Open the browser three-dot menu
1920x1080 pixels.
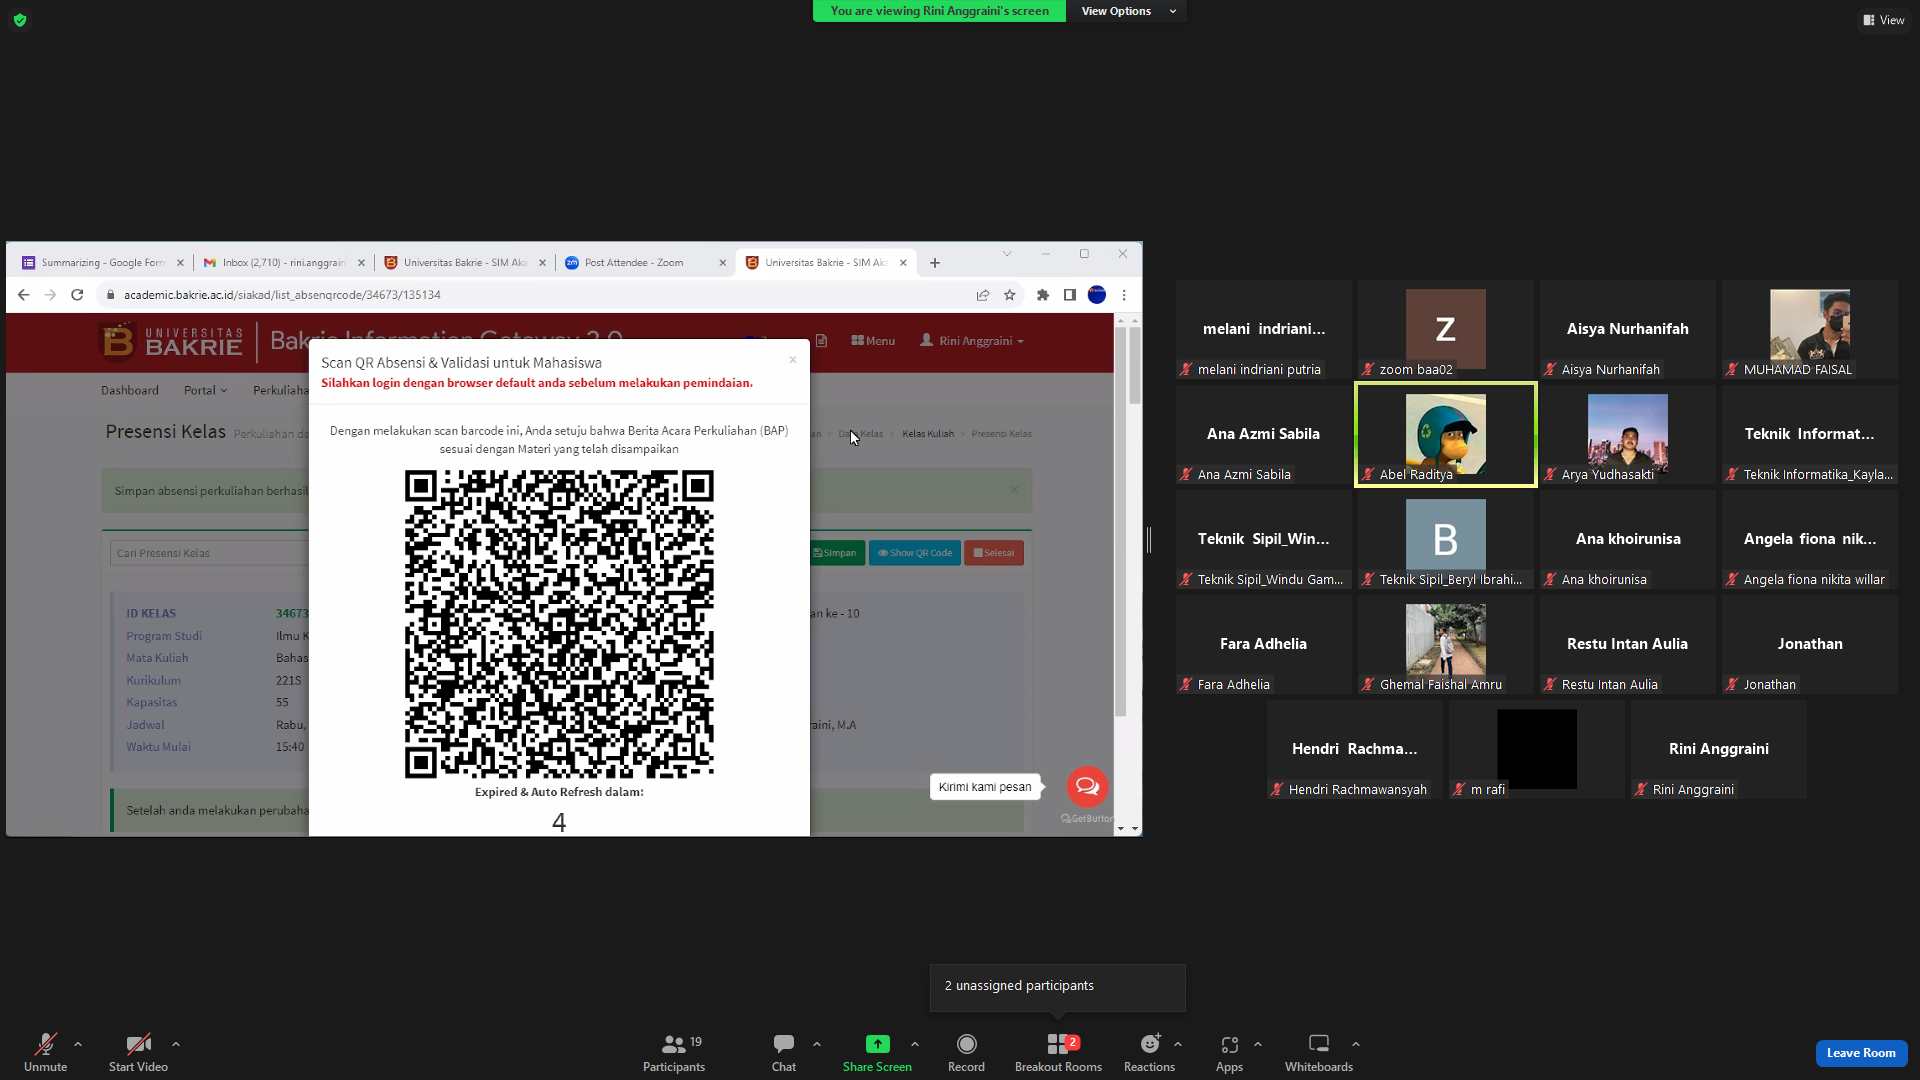(1124, 295)
